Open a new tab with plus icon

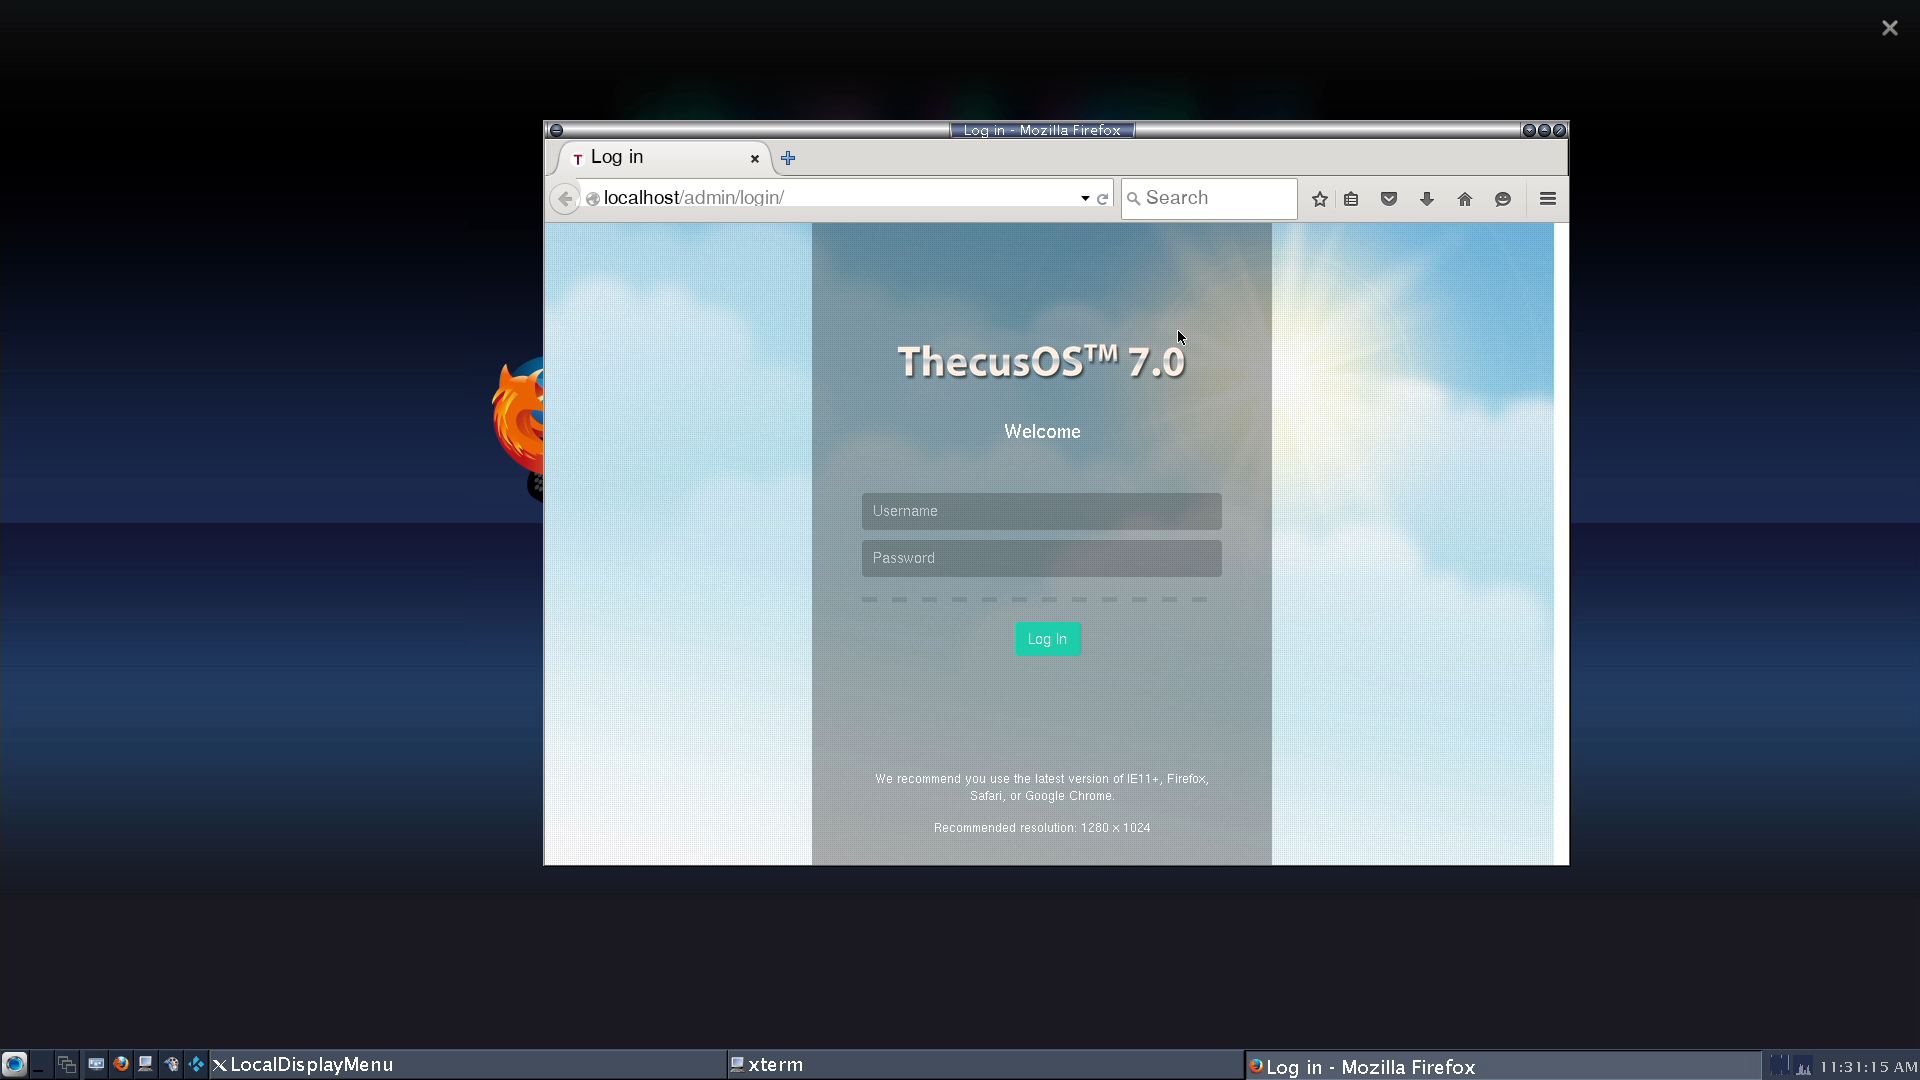tap(788, 158)
